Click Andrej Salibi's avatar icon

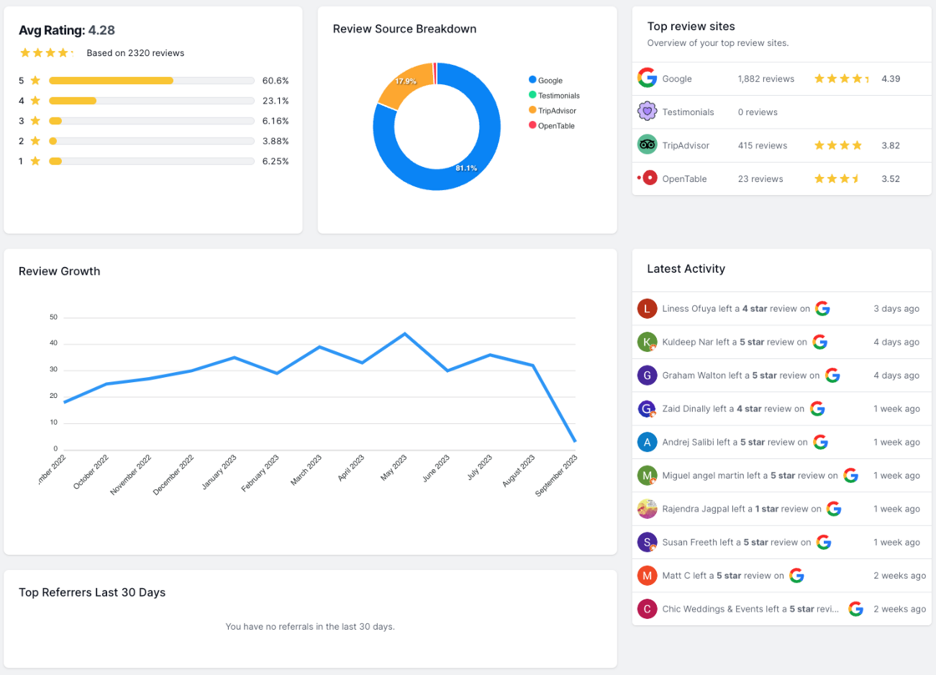point(647,442)
